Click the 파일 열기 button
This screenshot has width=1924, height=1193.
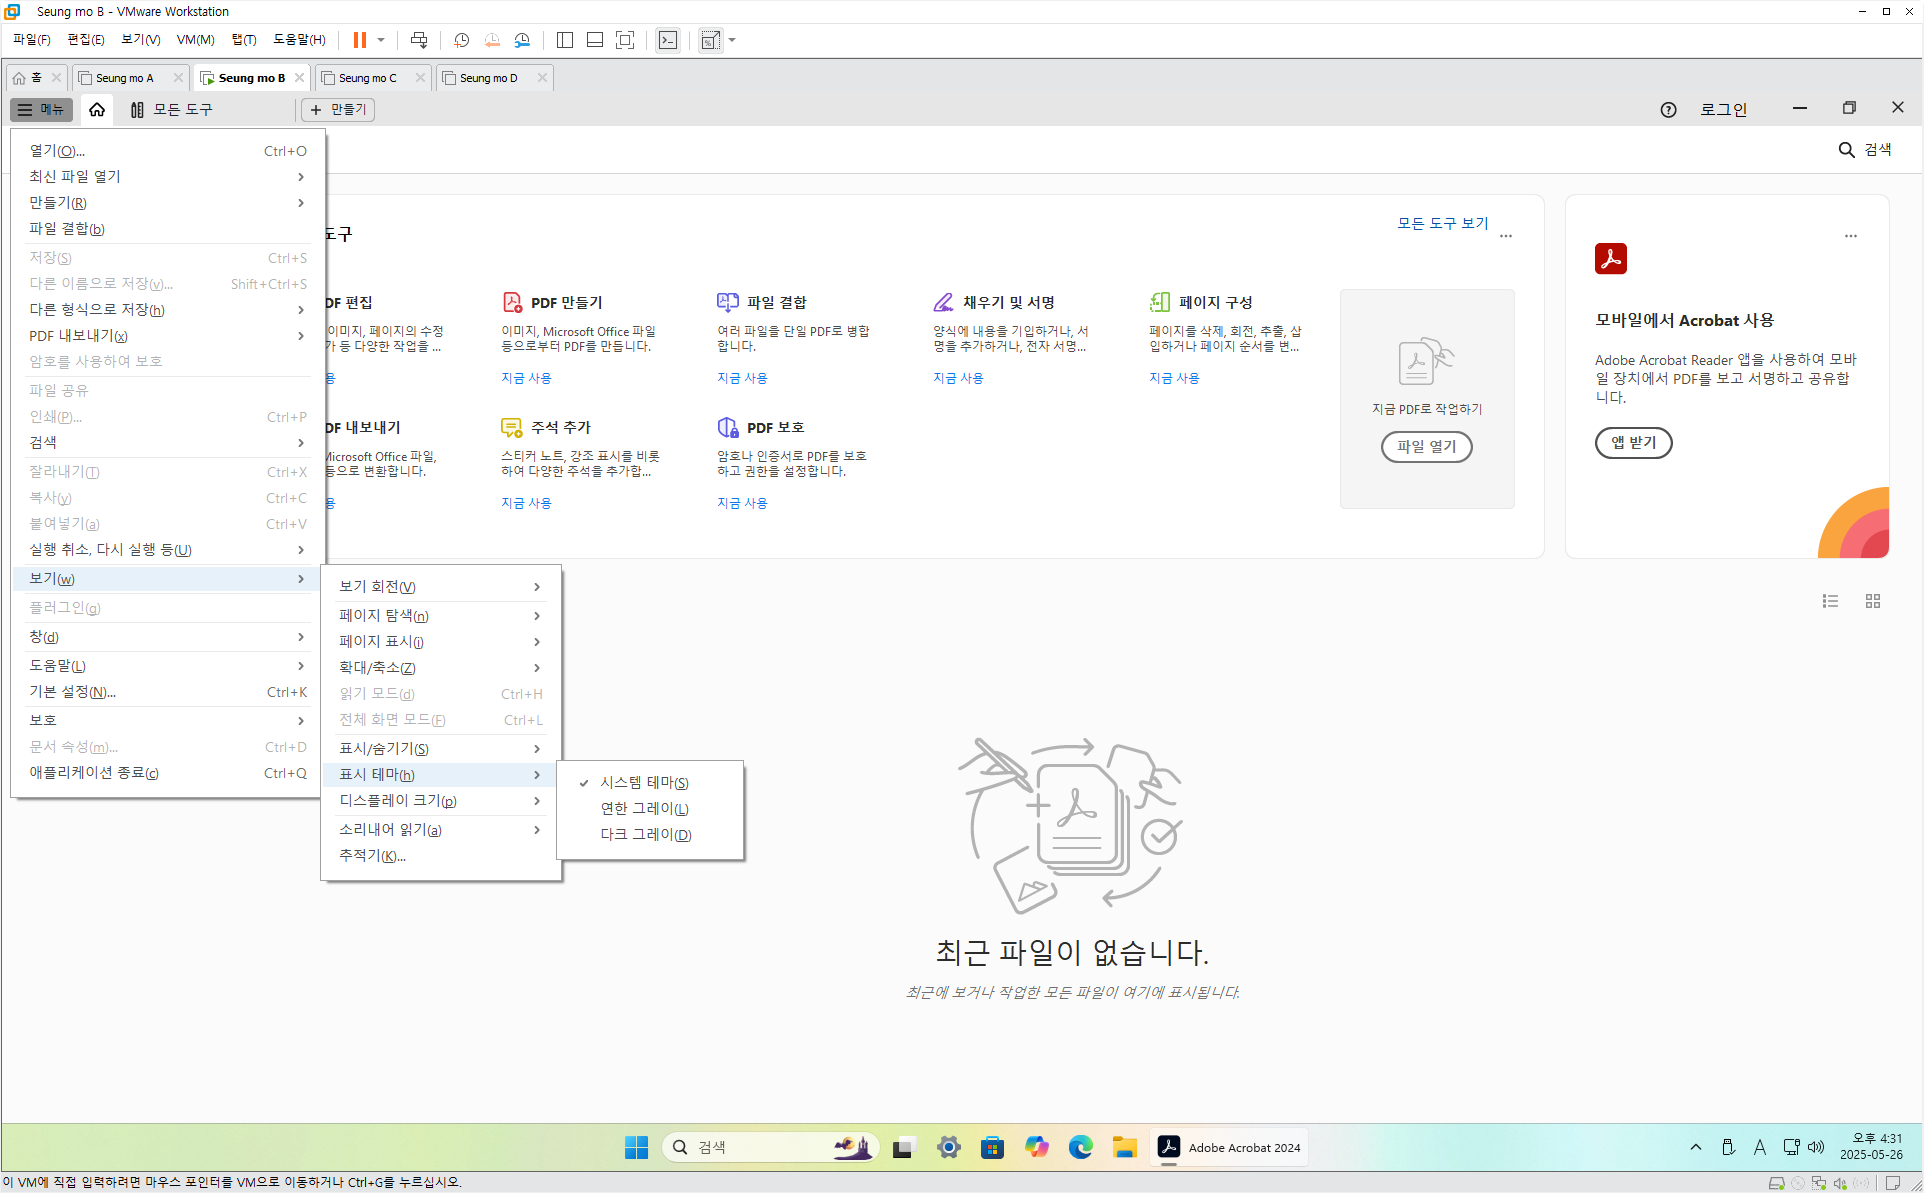(x=1426, y=446)
